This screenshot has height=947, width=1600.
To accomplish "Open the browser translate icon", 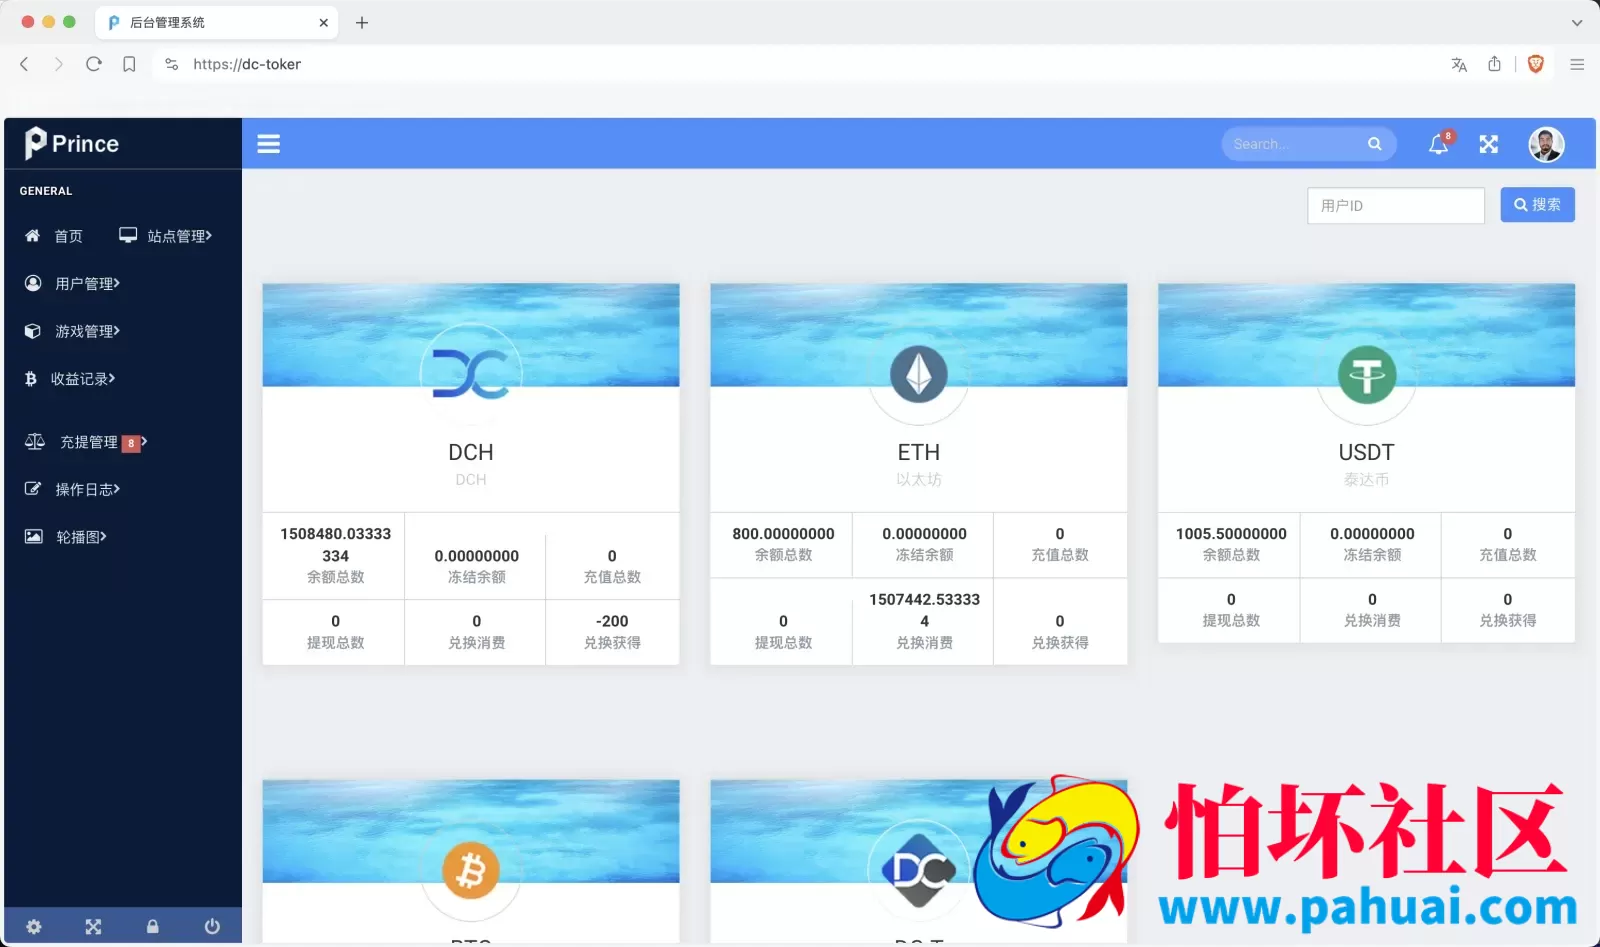I will coord(1459,64).
